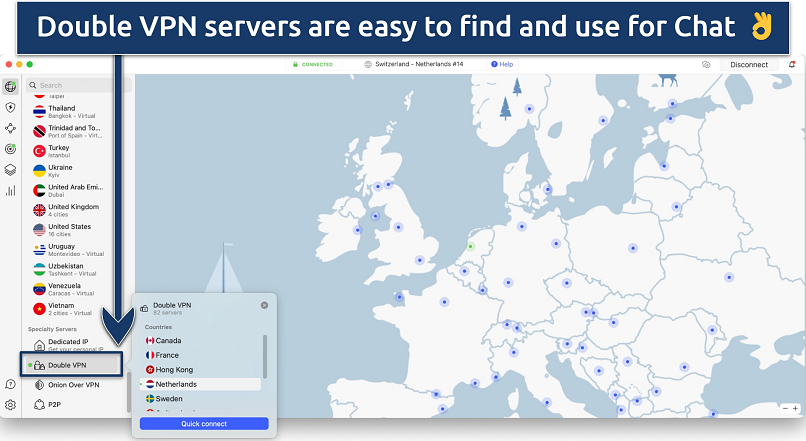Click the 'Onion Over VPN' label

[x=74, y=385]
